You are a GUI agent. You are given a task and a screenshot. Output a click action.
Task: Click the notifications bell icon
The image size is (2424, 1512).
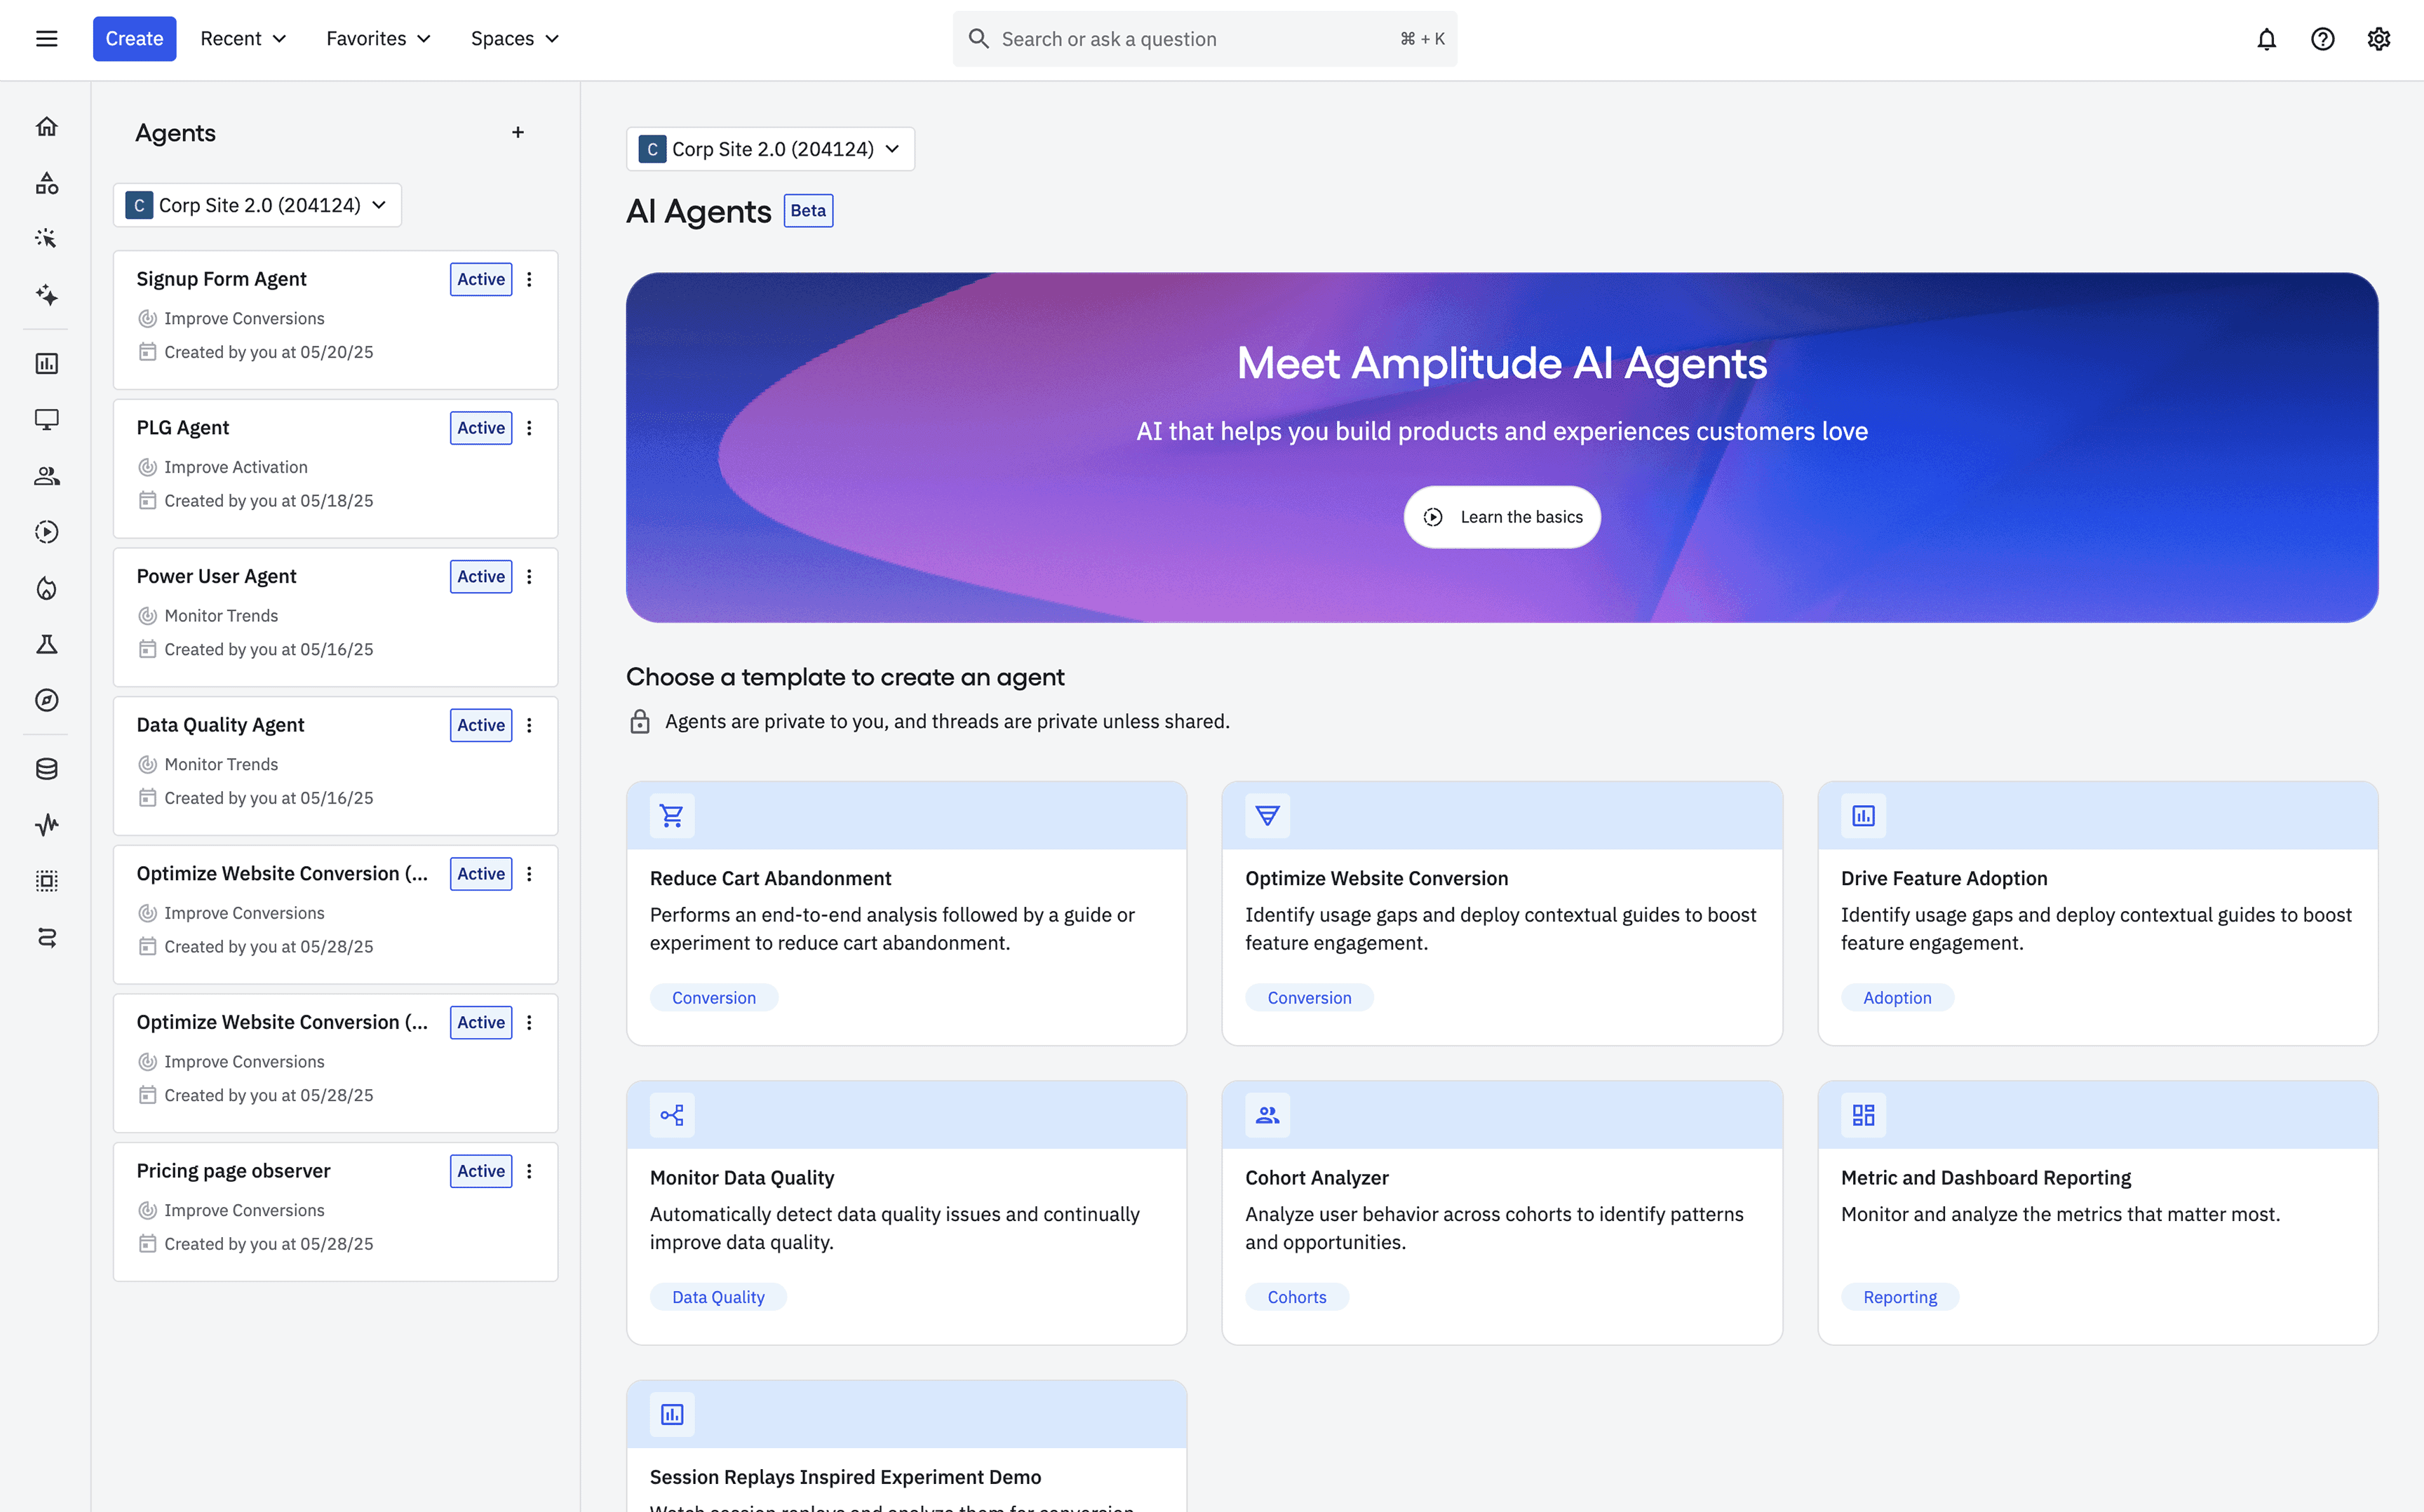[x=2266, y=38]
